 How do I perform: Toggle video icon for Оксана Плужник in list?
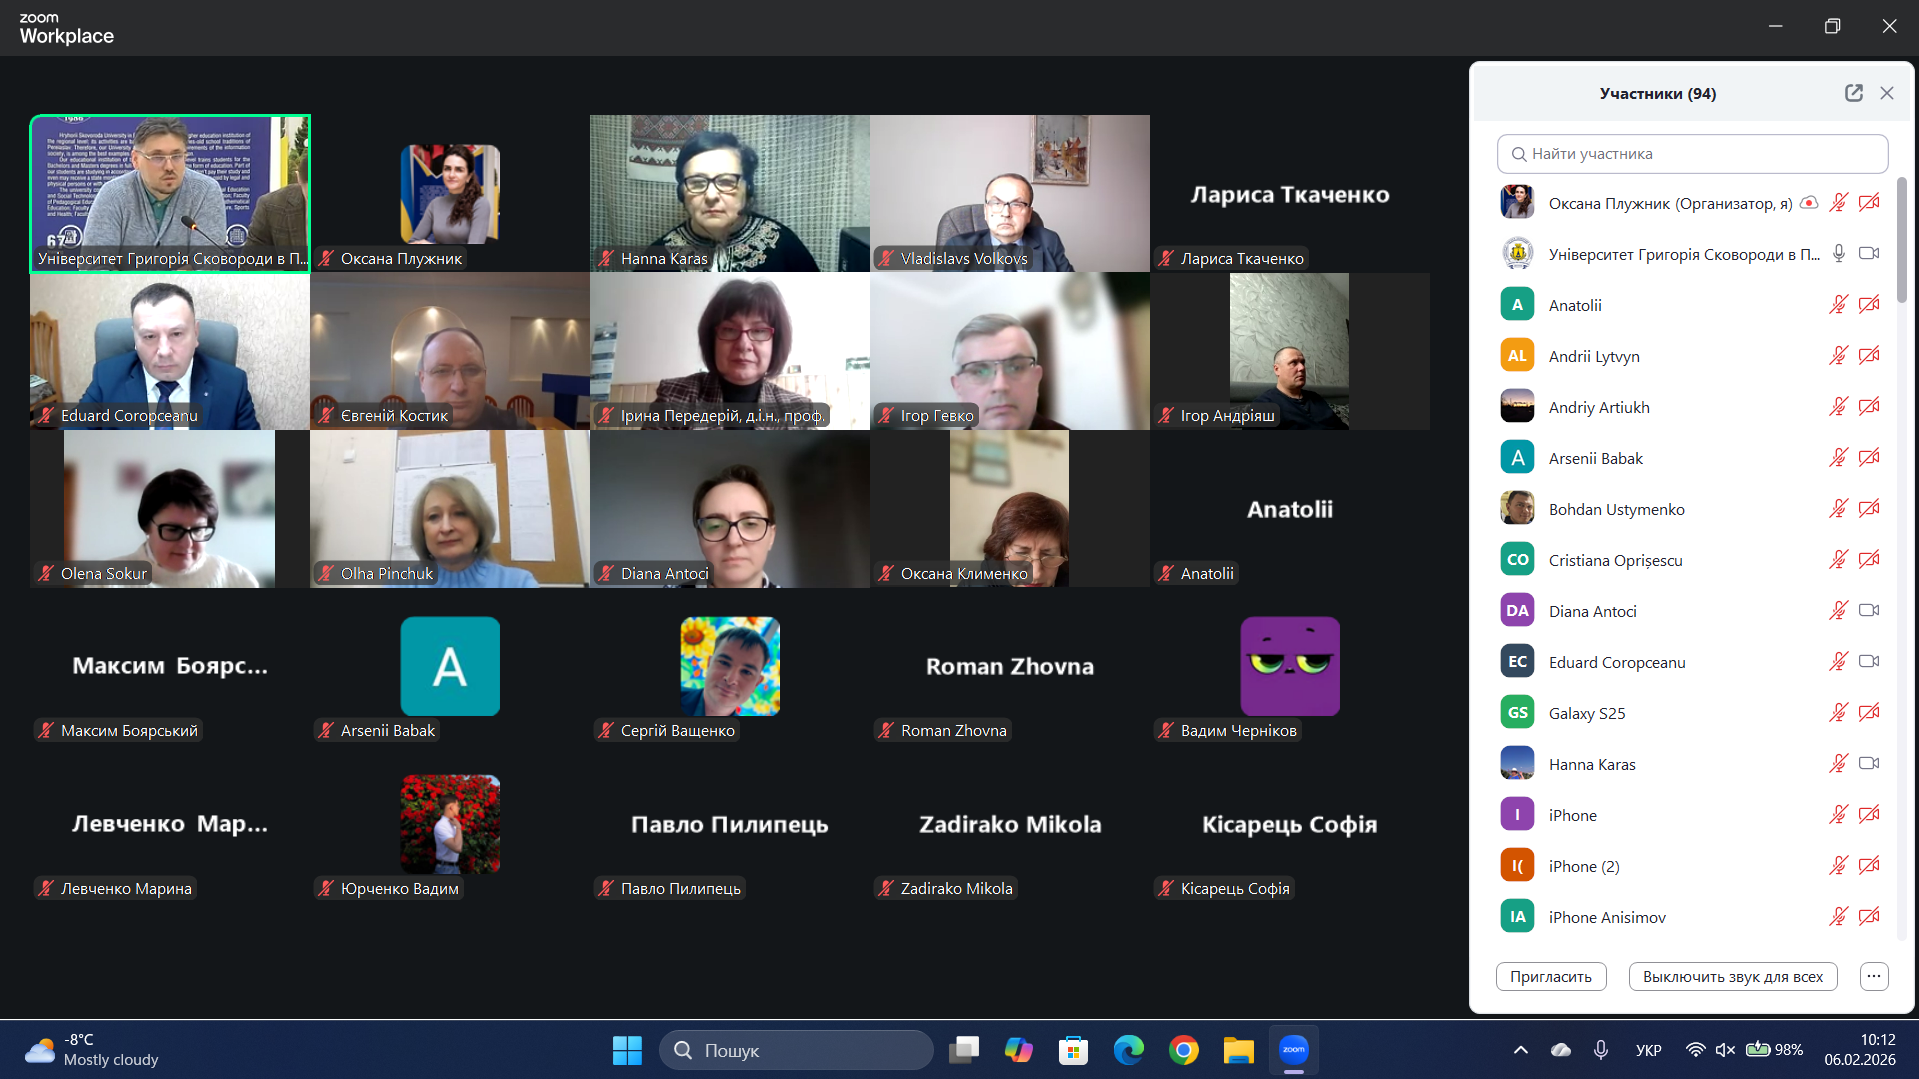[1869, 203]
